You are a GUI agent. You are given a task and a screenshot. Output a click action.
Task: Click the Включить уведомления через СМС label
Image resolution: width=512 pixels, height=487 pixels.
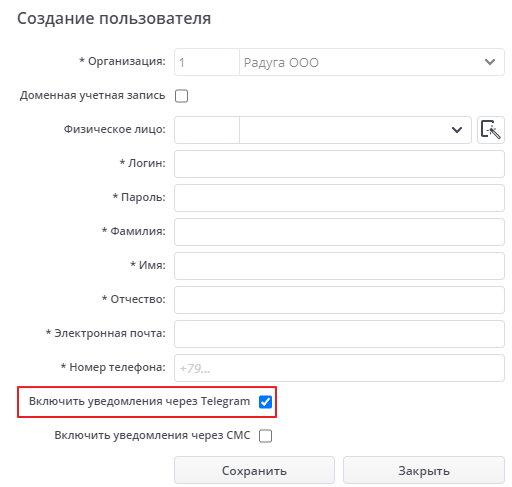click(152, 435)
